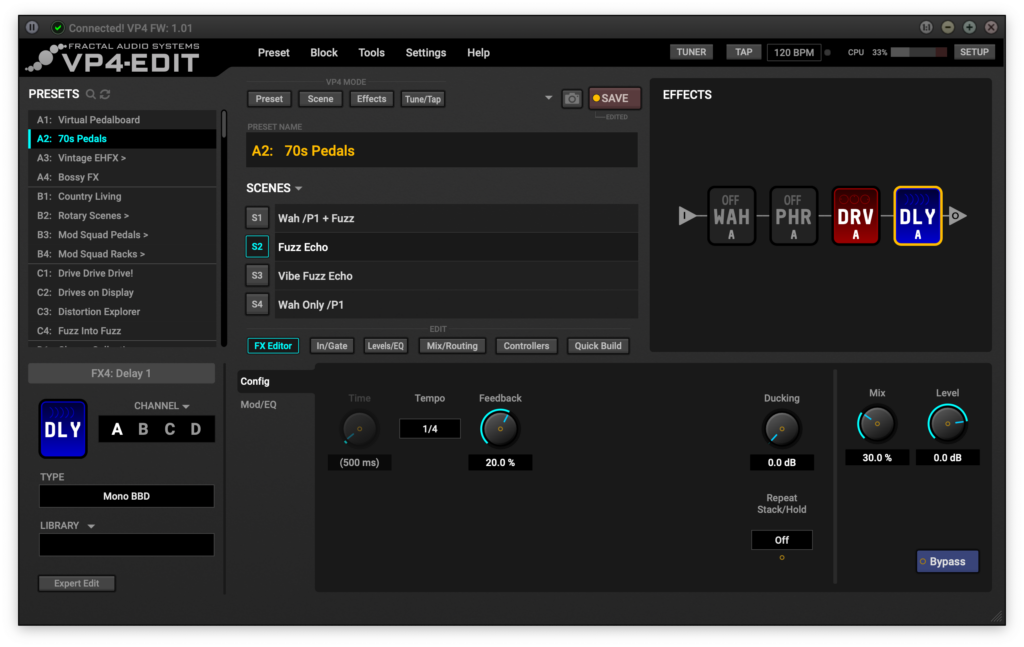Click the pause icon in title bar
Screen dimensions: 1024x647
point(32,27)
